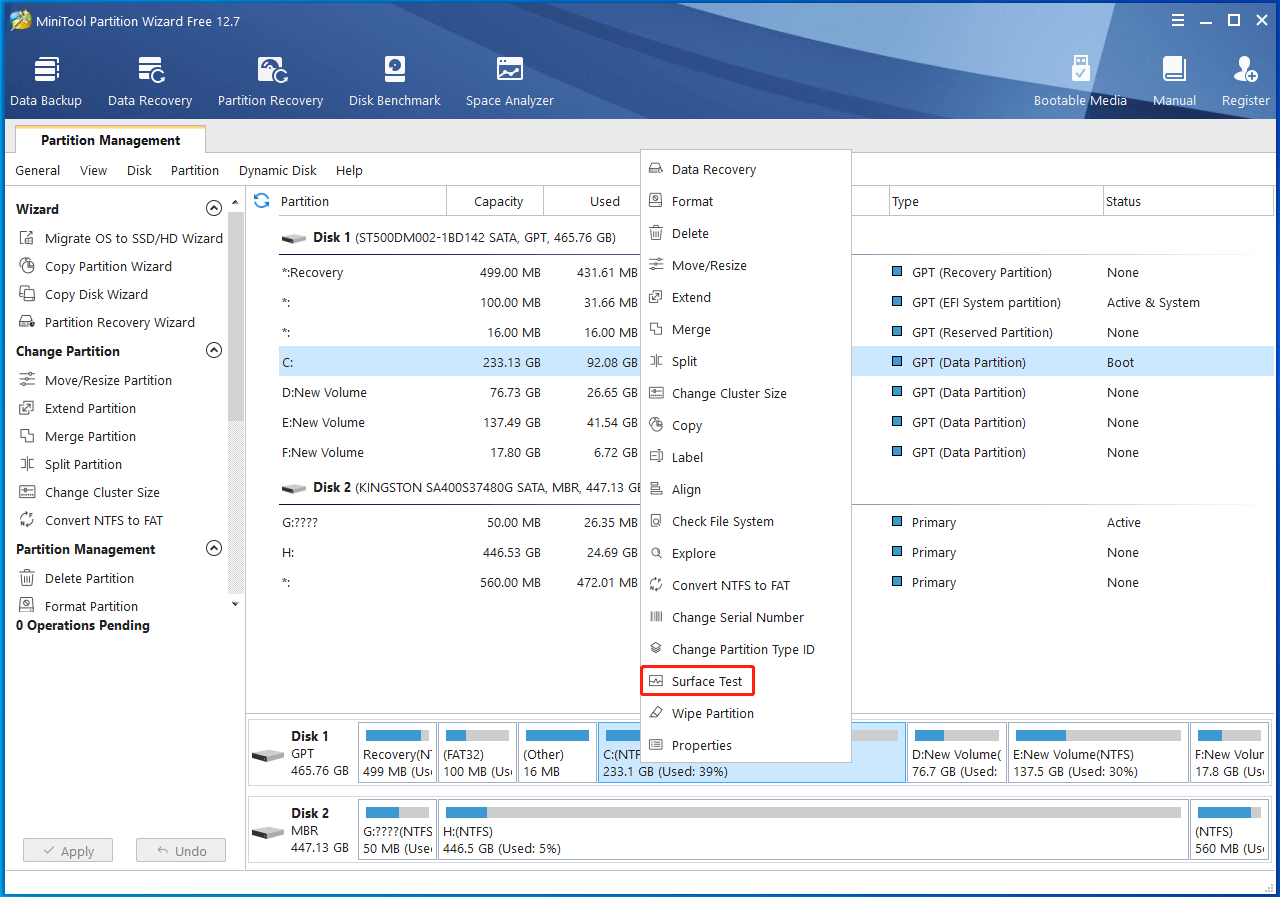Click Change Cluster Size in the sidebar
This screenshot has height=897, width=1280.
click(89, 492)
